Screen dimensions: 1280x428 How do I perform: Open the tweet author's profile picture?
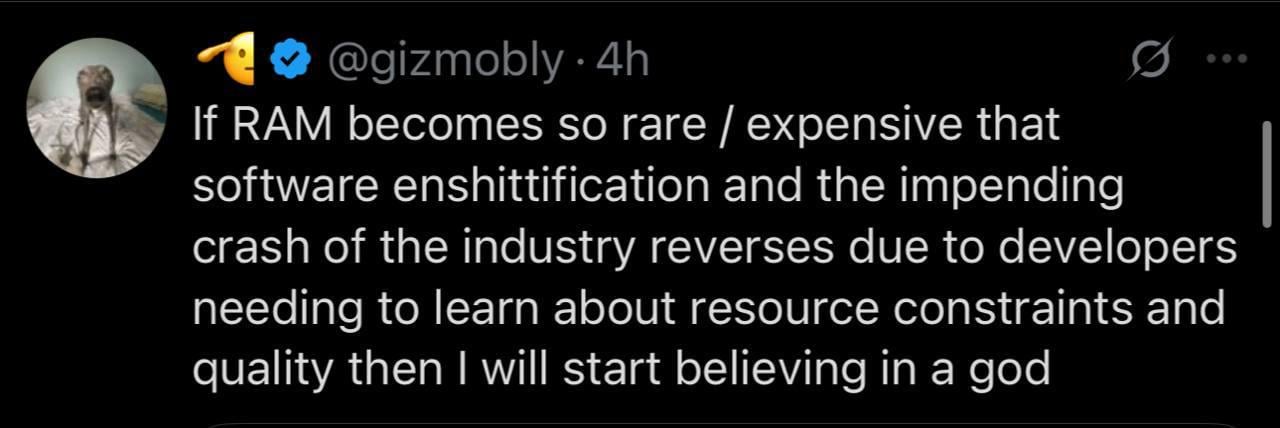(x=96, y=108)
